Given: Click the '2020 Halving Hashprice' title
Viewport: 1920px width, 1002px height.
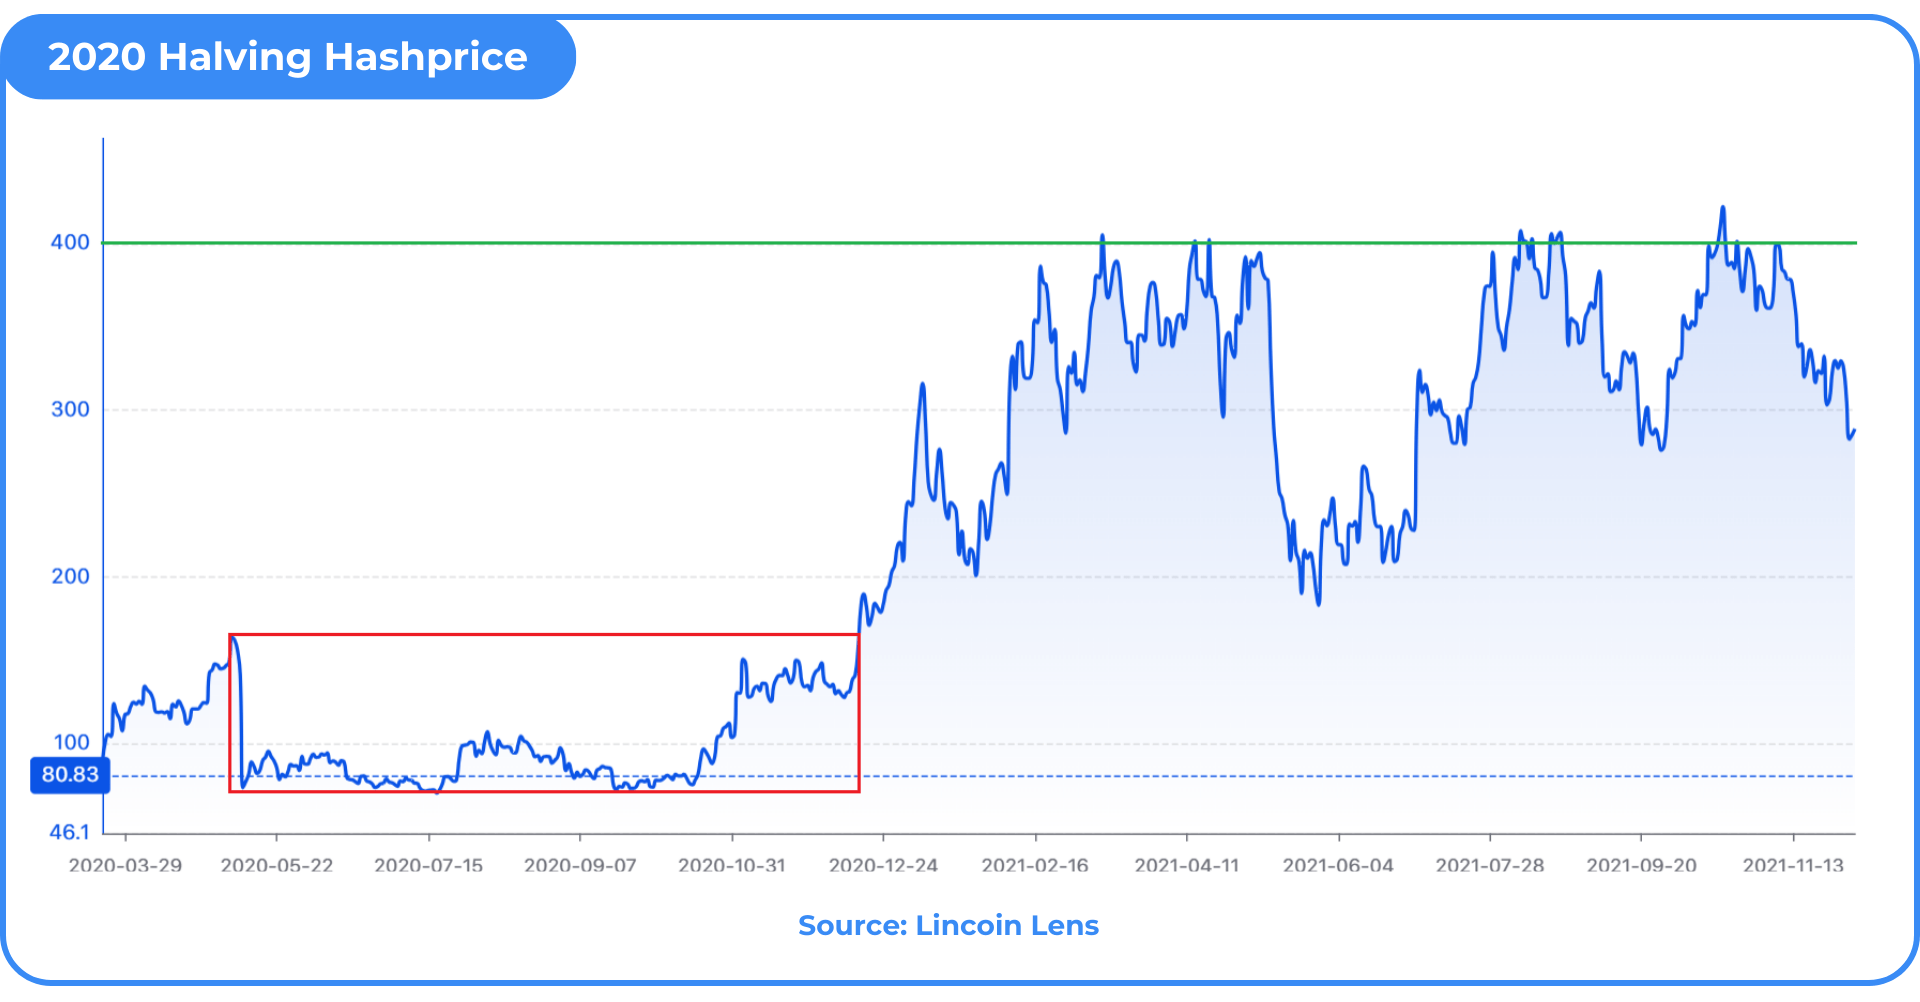Looking at the screenshot, I should tap(287, 57).
